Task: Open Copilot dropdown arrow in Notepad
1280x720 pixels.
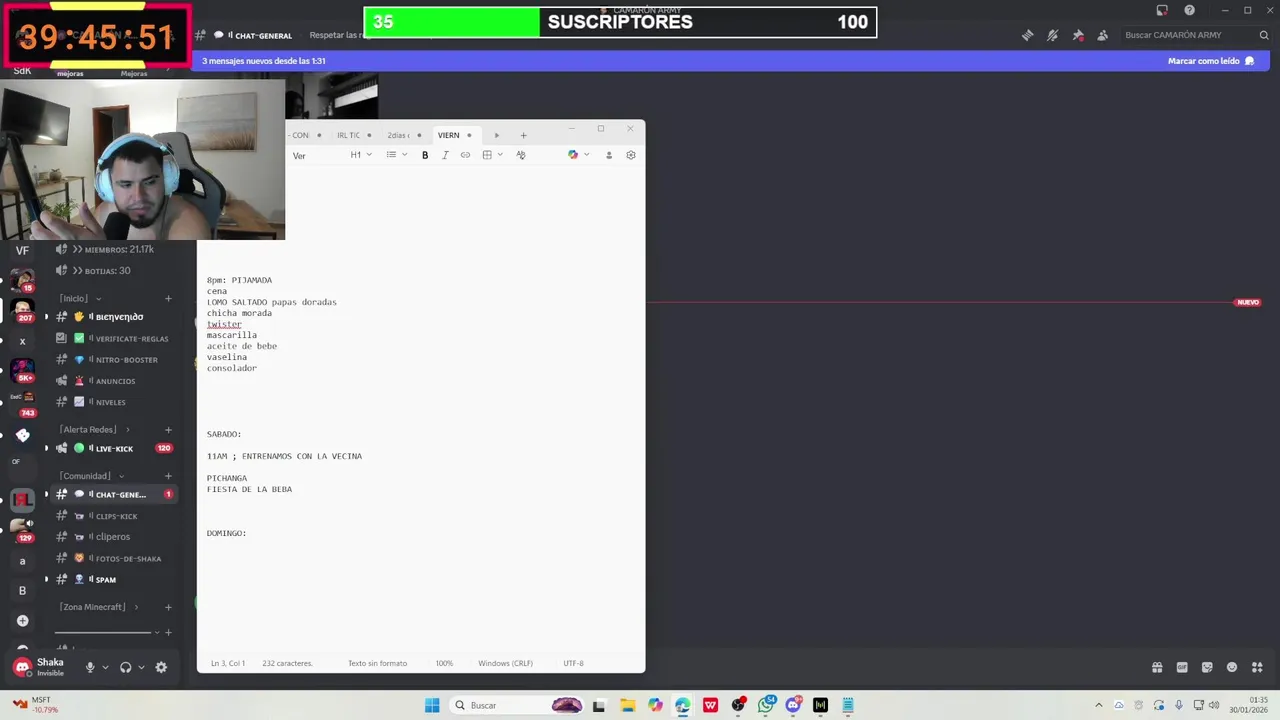Action: pos(586,155)
